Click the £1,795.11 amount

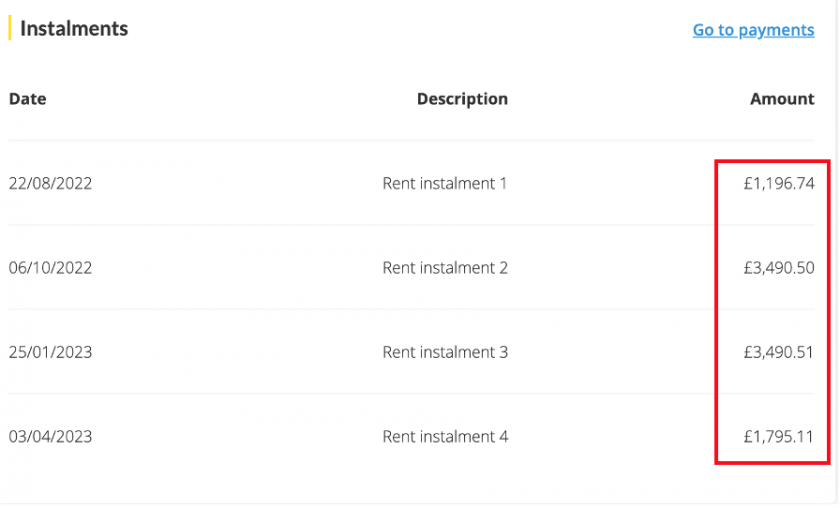click(778, 437)
